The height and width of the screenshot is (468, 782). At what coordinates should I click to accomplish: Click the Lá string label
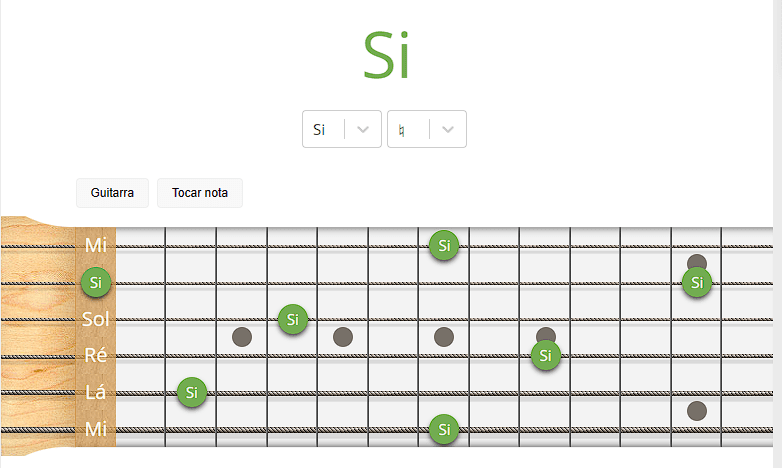96,392
